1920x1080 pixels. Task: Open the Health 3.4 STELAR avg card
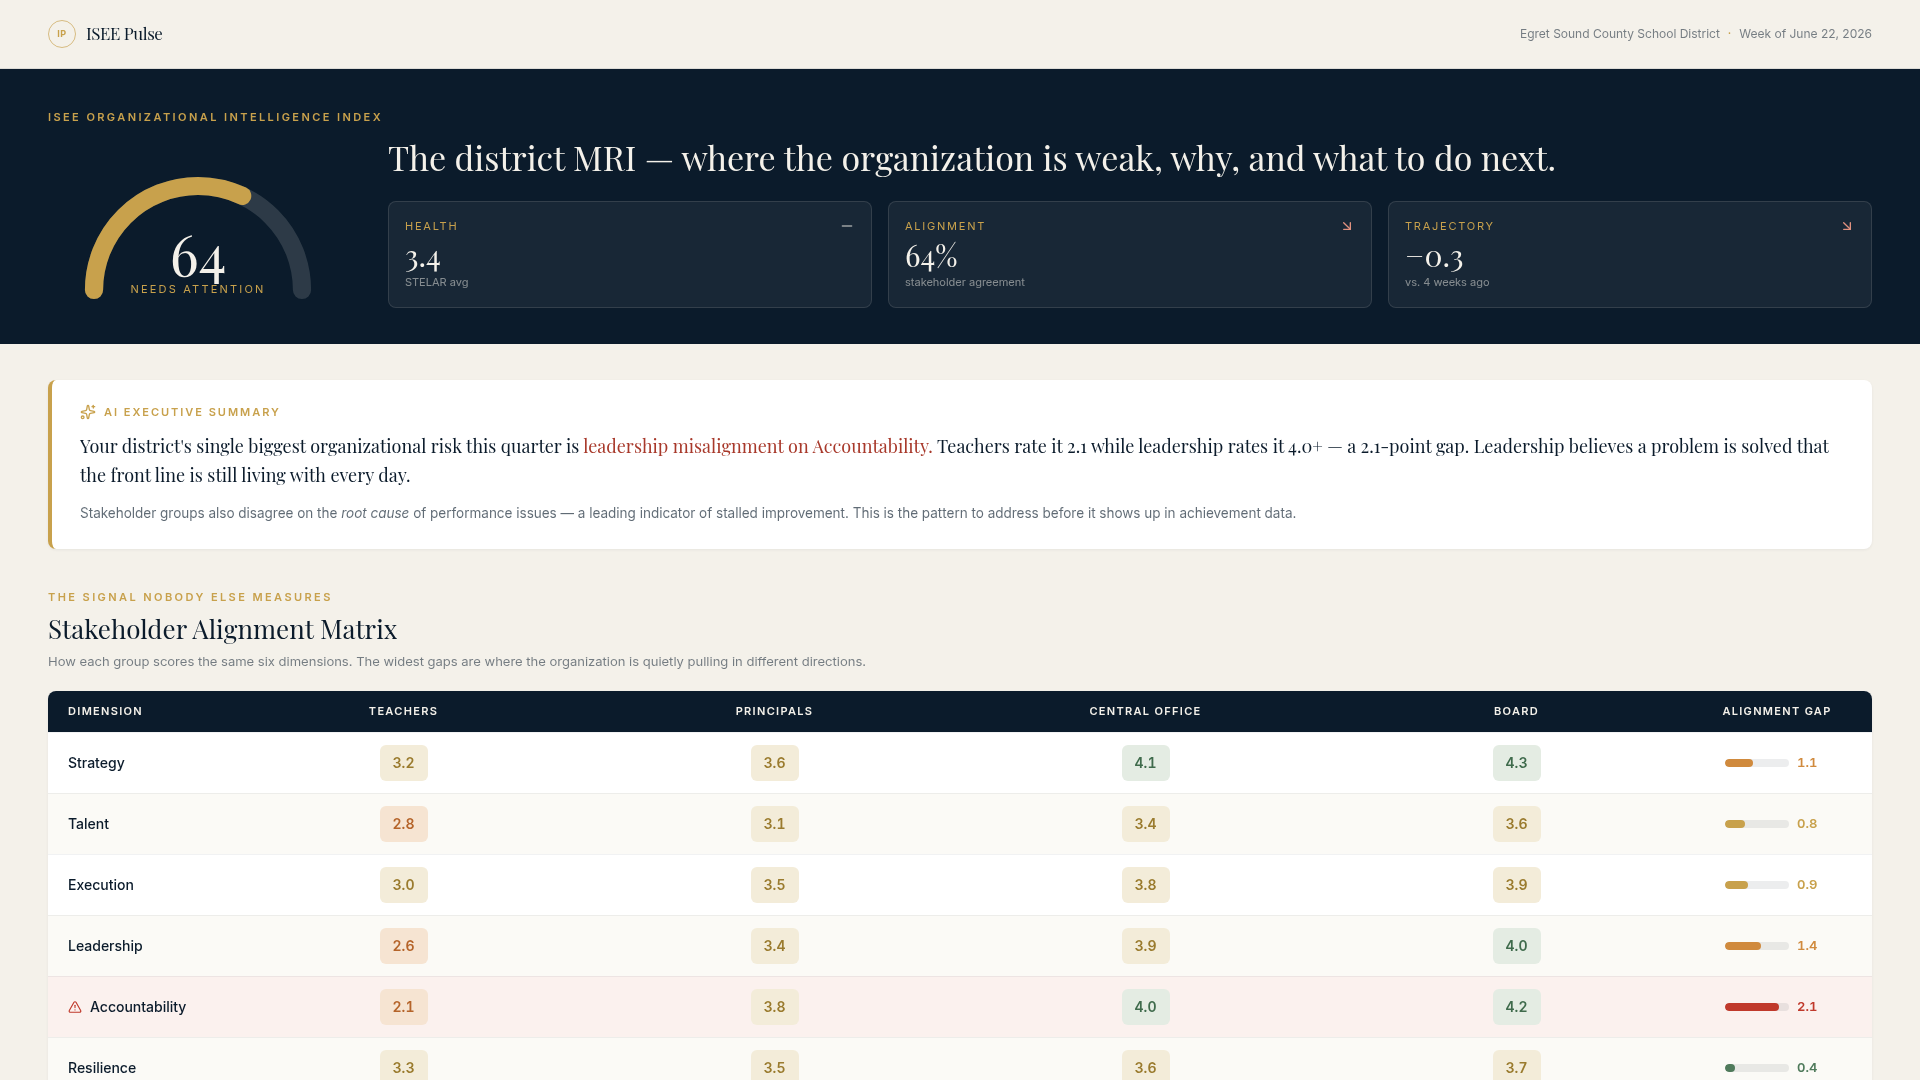click(630, 255)
